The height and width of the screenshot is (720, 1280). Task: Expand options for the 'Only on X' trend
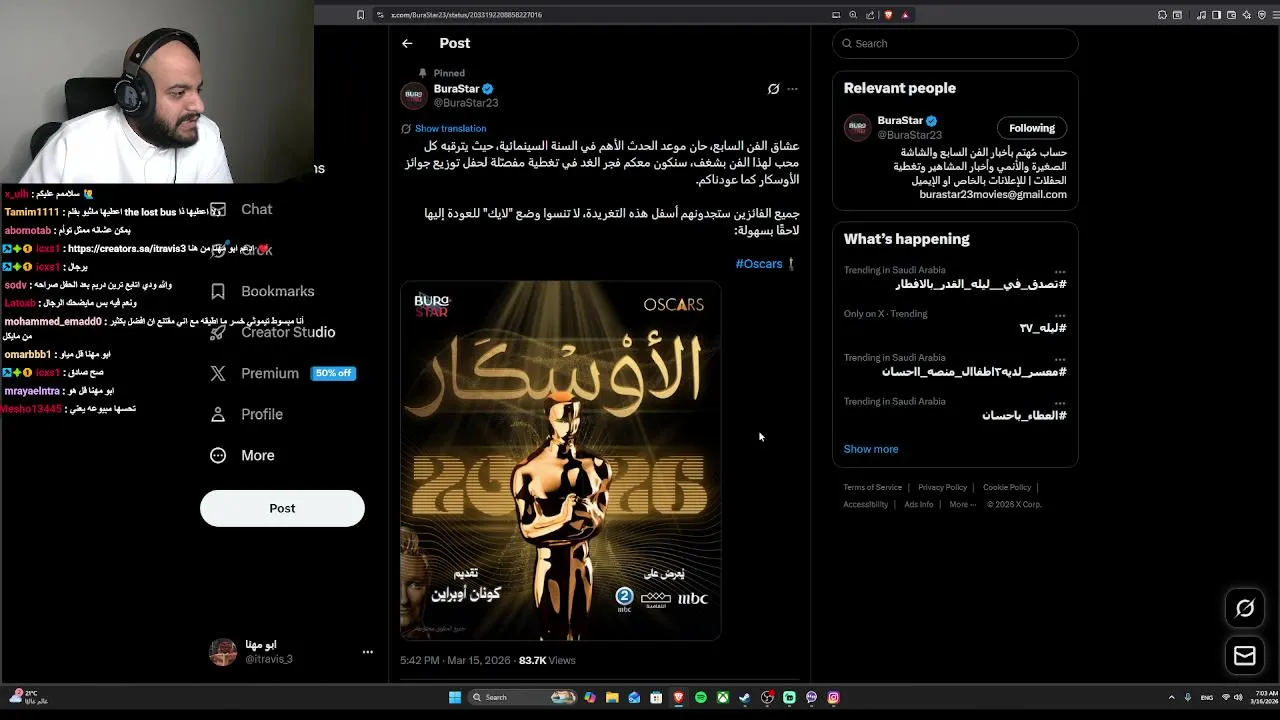[1060, 315]
